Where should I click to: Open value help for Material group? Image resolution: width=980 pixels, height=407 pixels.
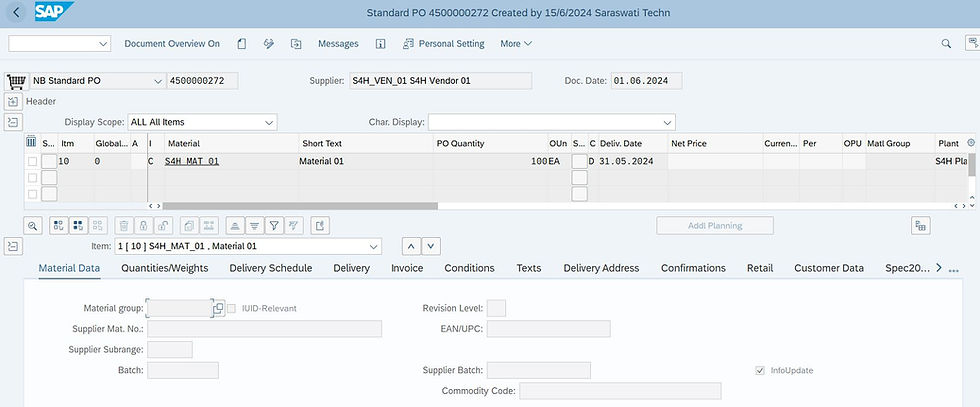click(218, 308)
